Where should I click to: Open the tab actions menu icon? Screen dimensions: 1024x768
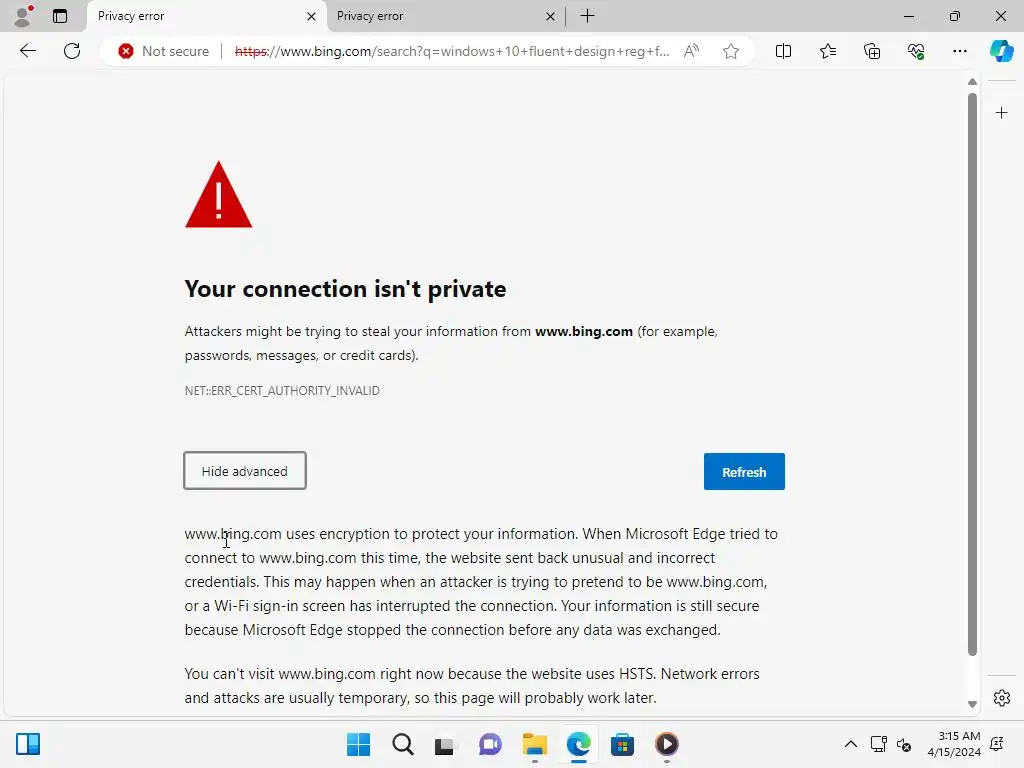coord(60,16)
